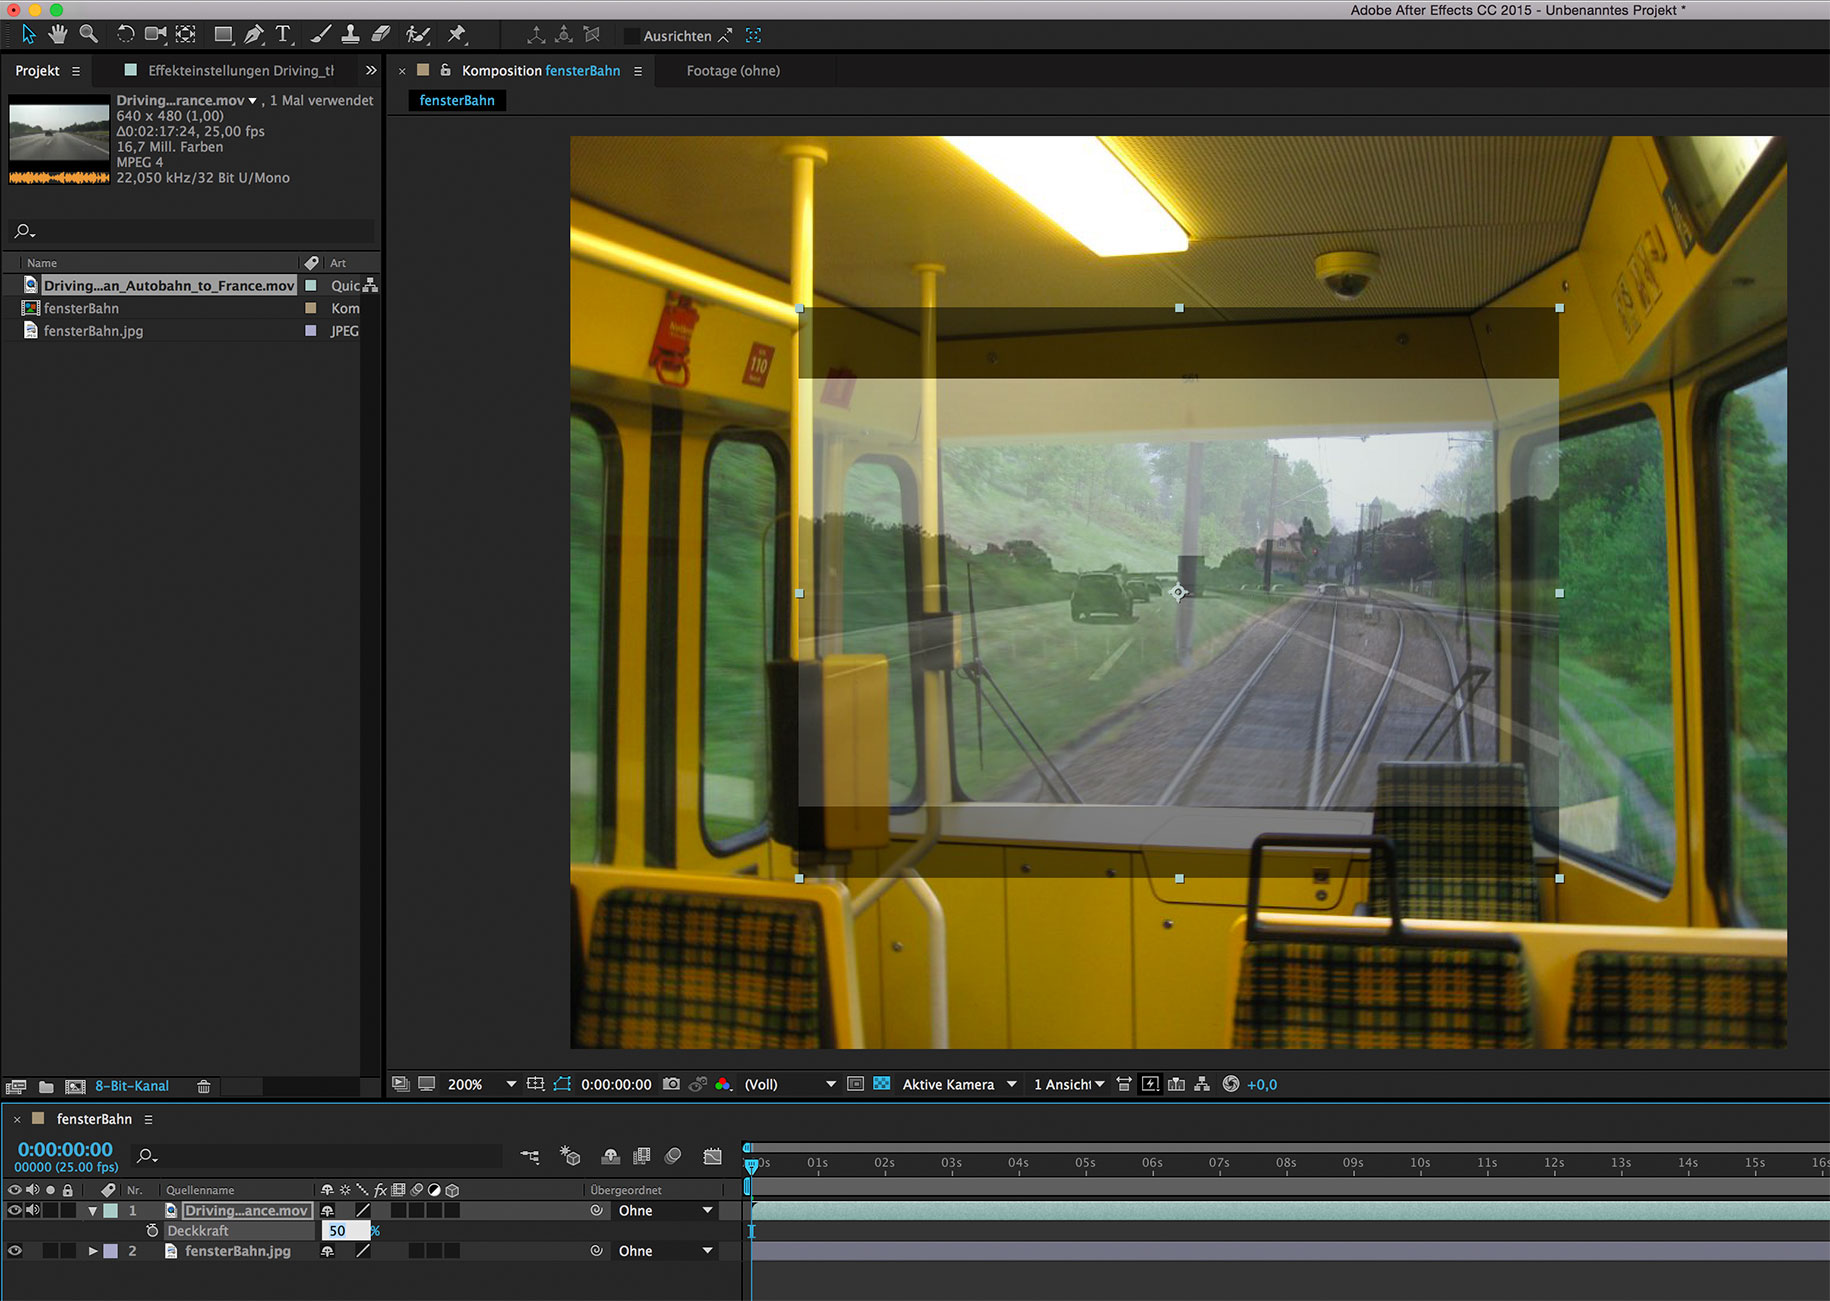Select fensterBahn.jpg in the project list

[93, 331]
